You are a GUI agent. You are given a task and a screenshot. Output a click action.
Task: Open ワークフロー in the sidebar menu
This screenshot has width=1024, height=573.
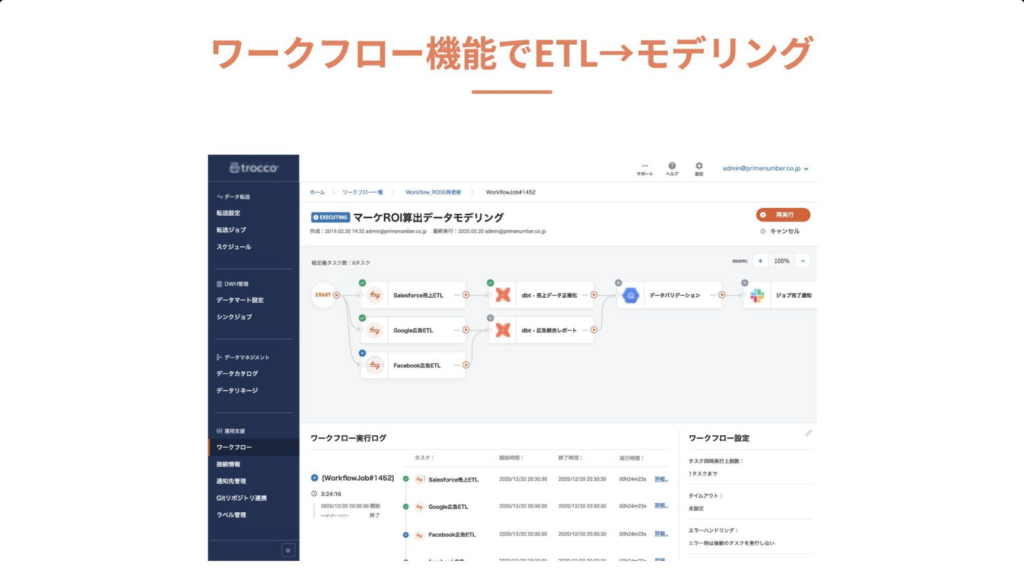pos(235,447)
